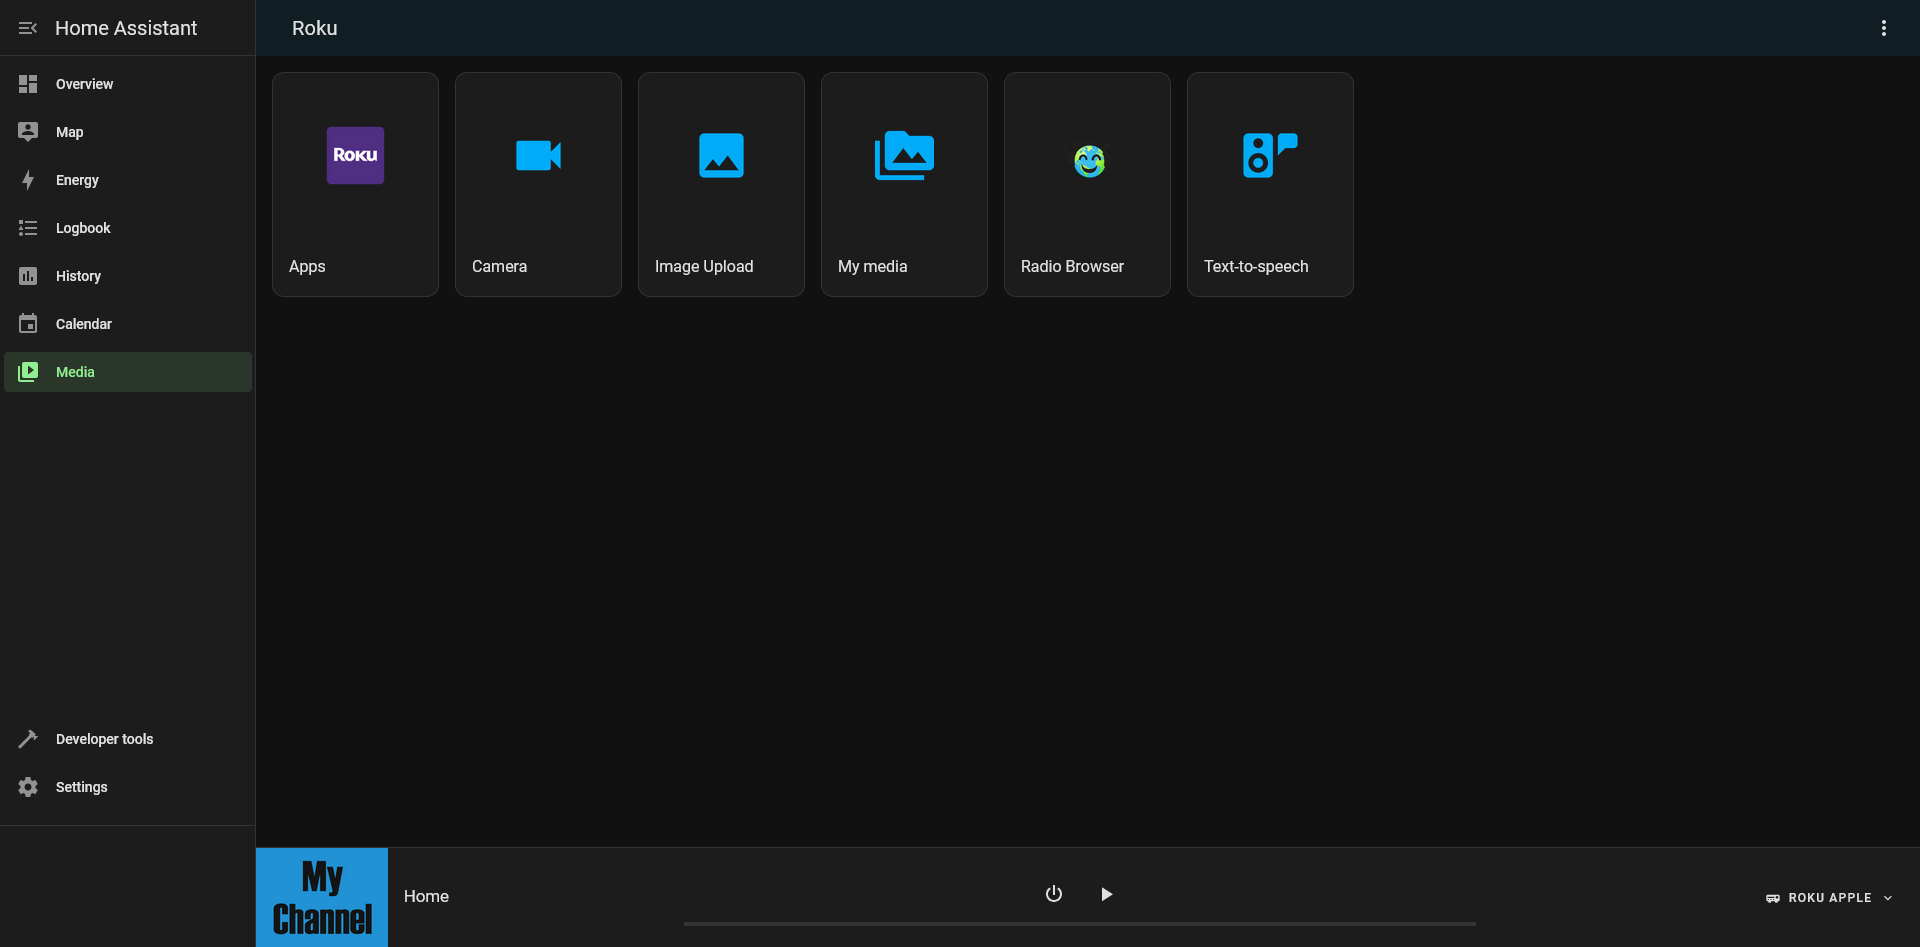Open the Text-to-speech card label
The width and height of the screenshot is (1920, 947).
[1256, 266]
